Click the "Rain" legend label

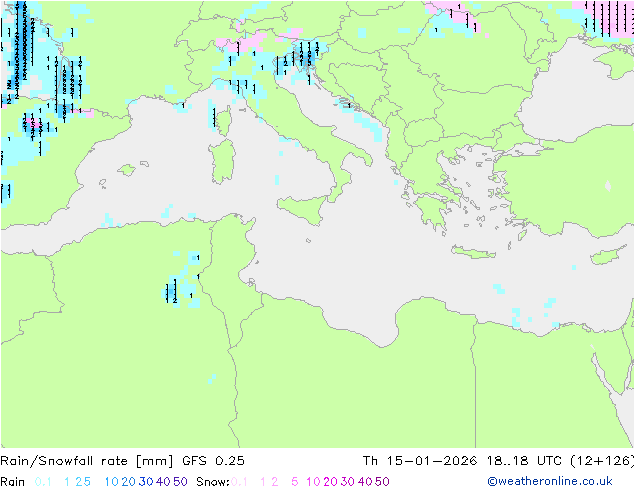[x=13, y=482]
